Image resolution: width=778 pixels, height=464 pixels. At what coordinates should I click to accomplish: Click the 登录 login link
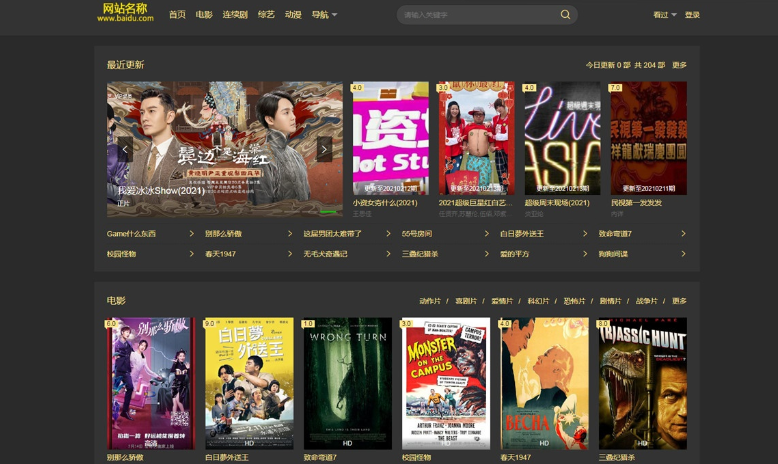coord(692,15)
